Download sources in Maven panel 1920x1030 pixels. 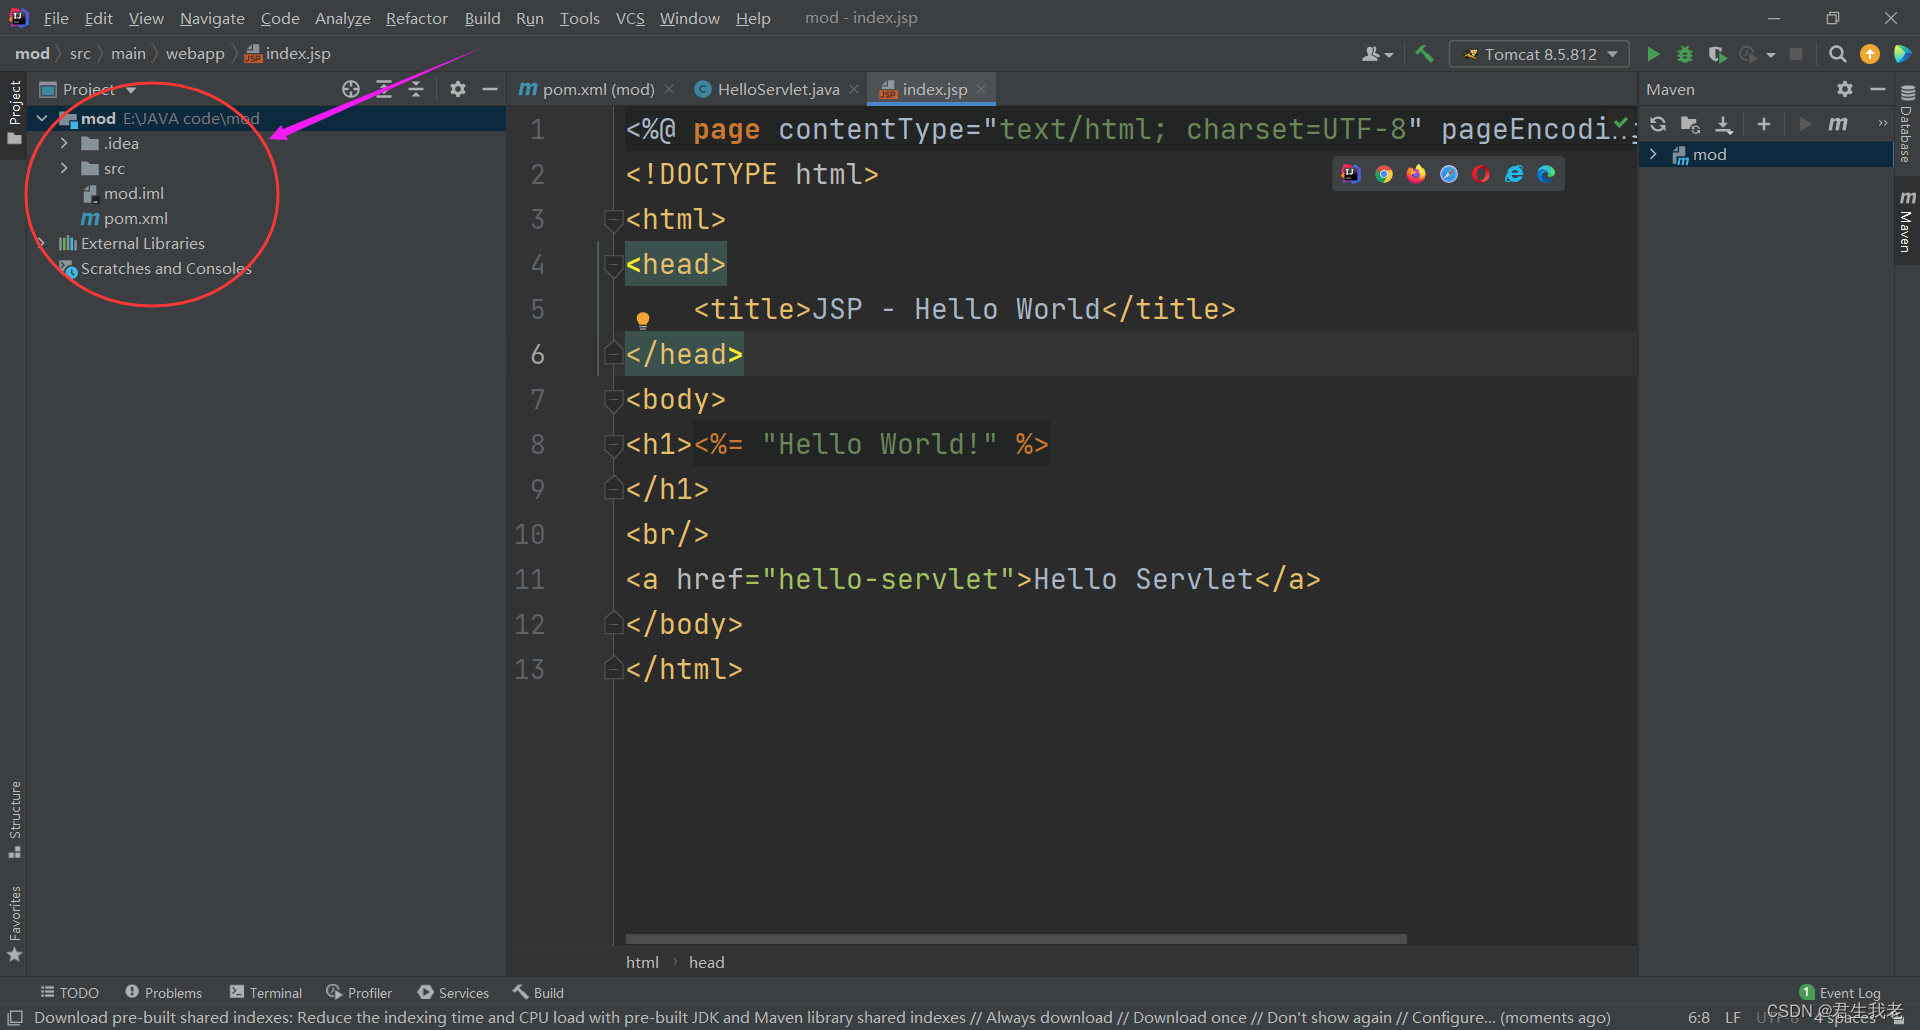click(1724, 124)
